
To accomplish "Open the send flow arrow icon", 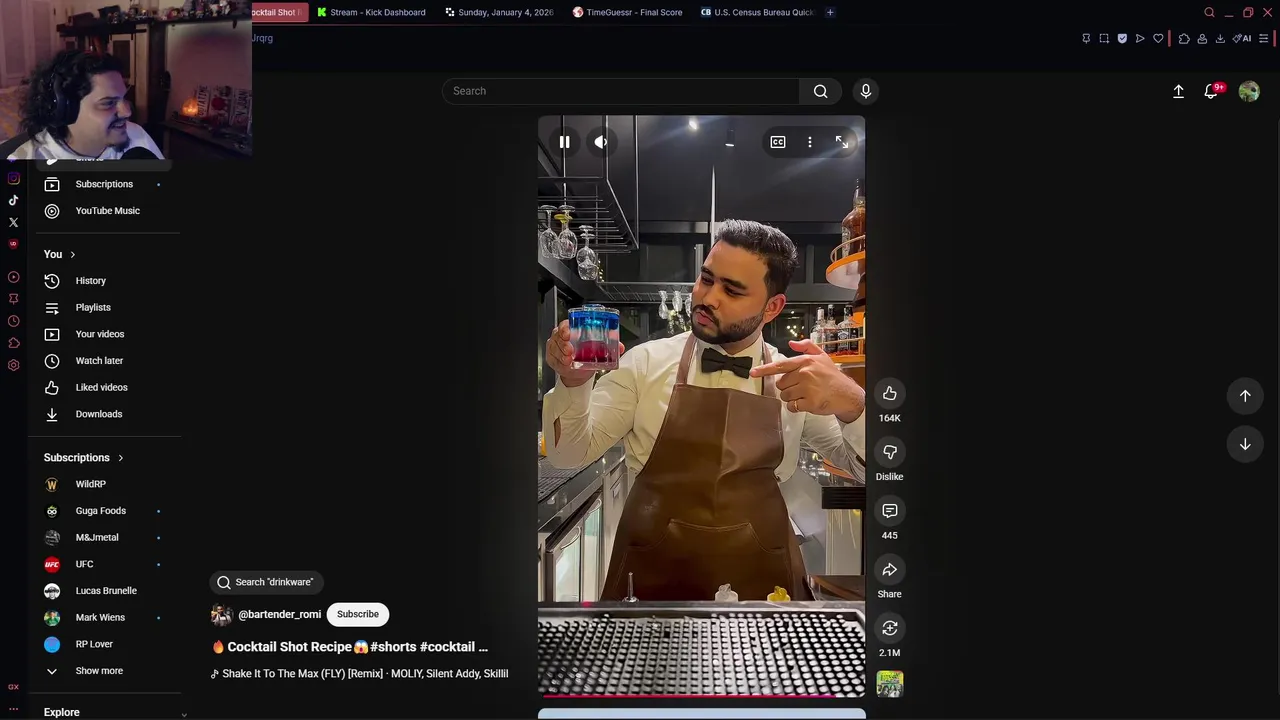I will pyautogui.click(x=1140, y=38).
